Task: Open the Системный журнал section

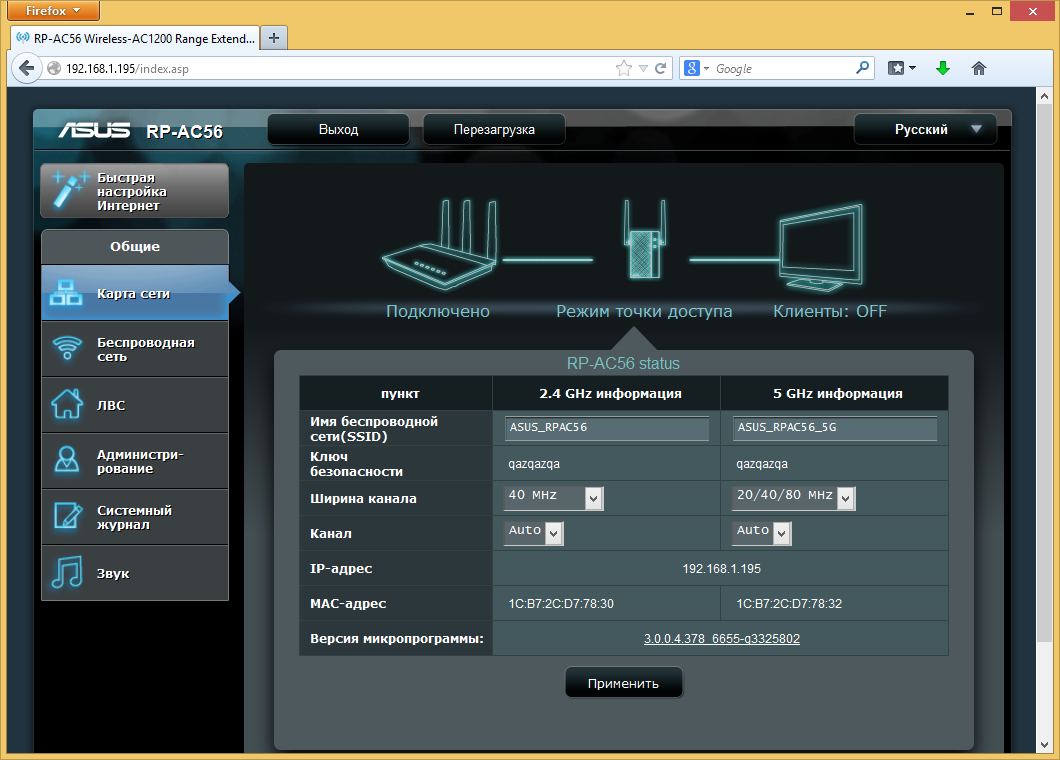Action: (x=135, y=517)
